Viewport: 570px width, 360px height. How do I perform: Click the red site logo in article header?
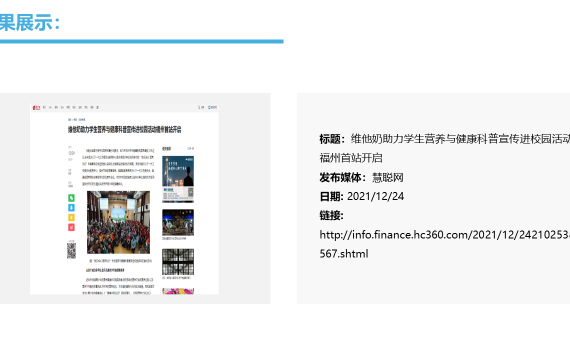tap(36, 108)
